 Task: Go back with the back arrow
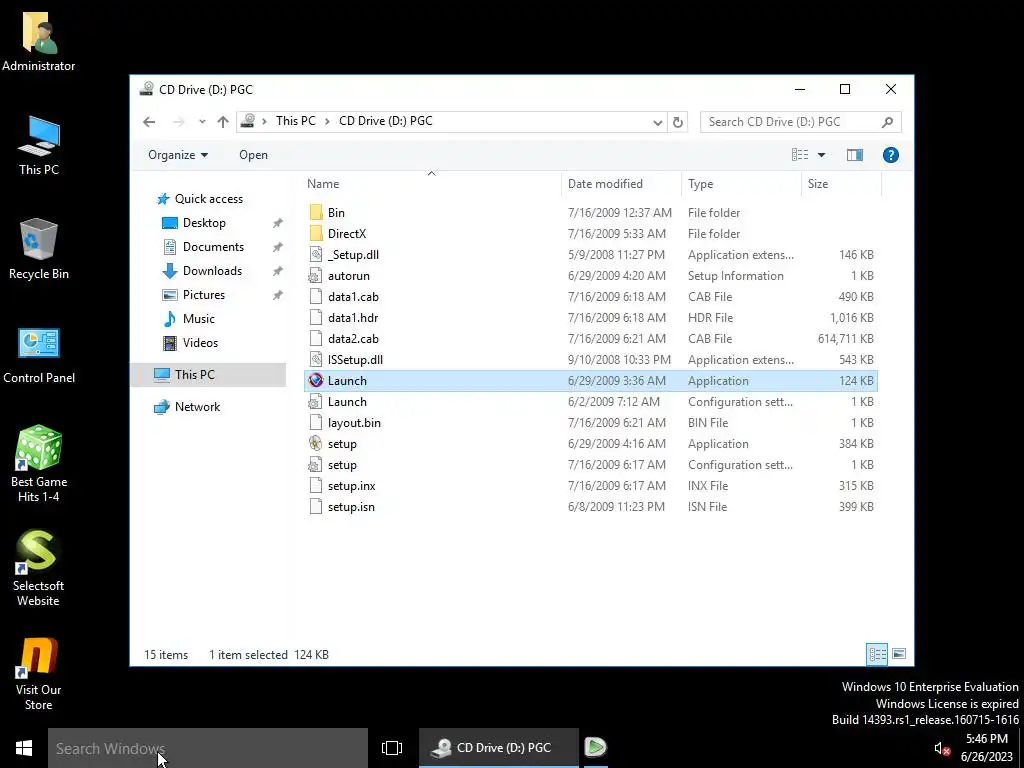(149, 121)
